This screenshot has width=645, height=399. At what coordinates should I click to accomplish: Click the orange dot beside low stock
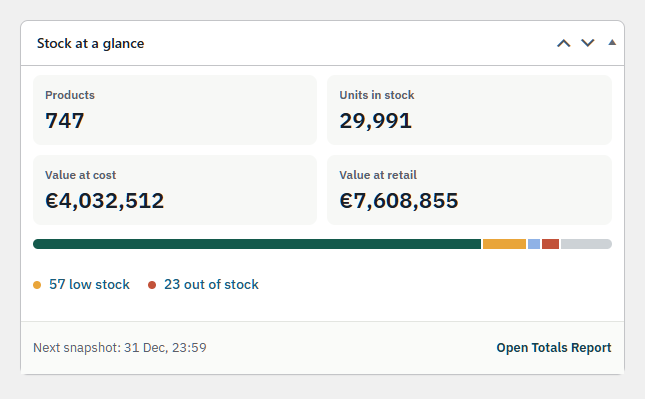pos(37,285)
